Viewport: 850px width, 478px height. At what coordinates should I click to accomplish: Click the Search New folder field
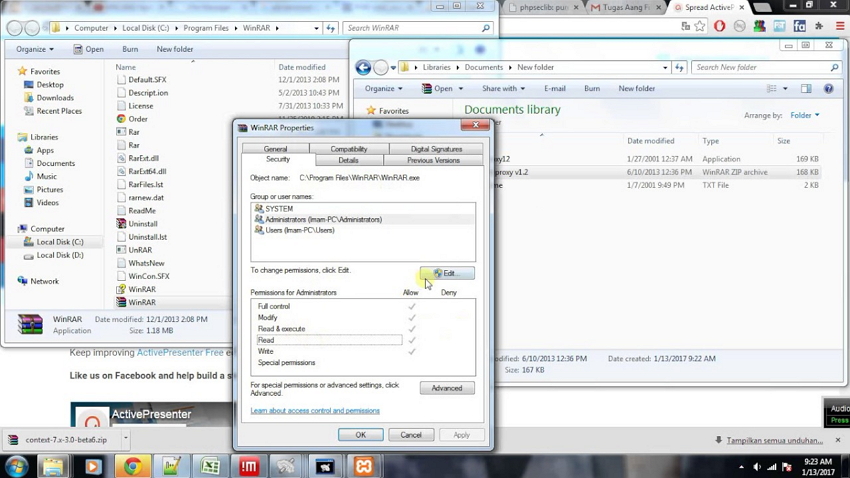coord(766,67)
